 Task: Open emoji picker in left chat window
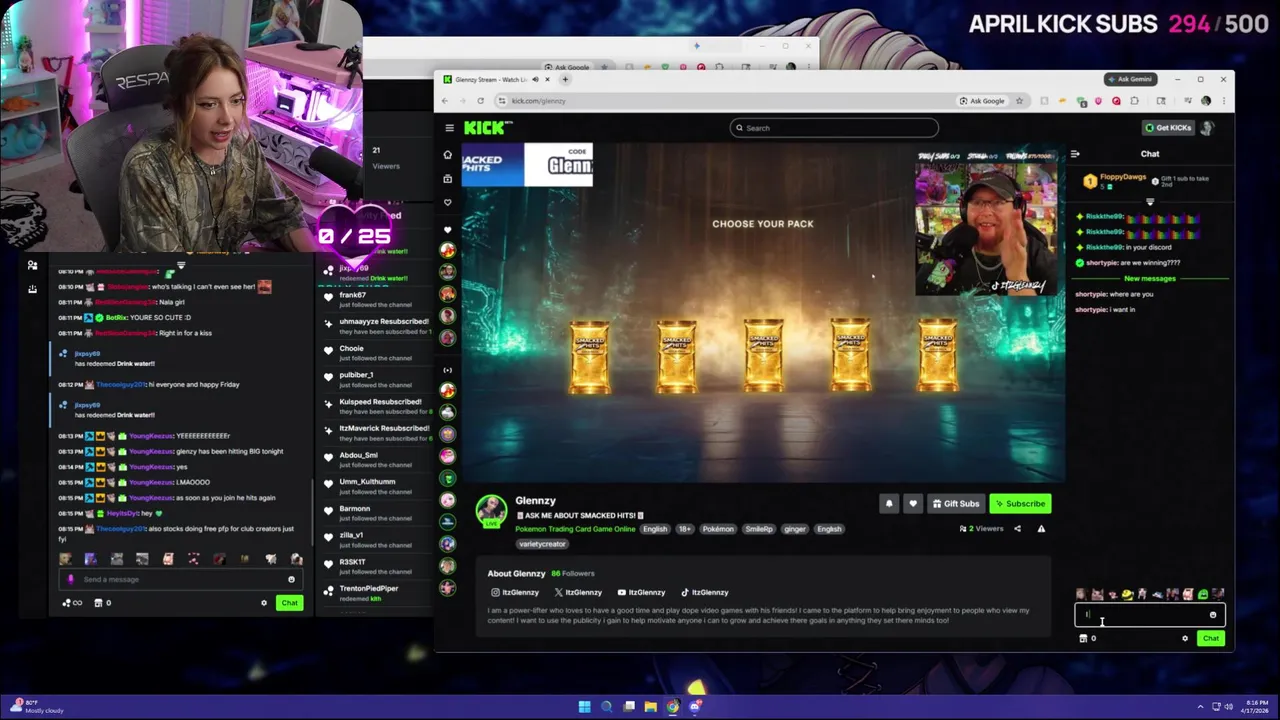click(x=291, y=580)
